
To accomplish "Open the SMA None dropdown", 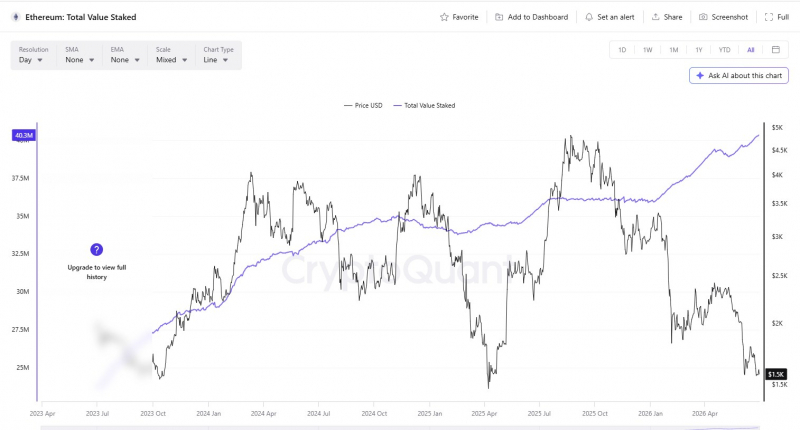I will click(80, 55).
